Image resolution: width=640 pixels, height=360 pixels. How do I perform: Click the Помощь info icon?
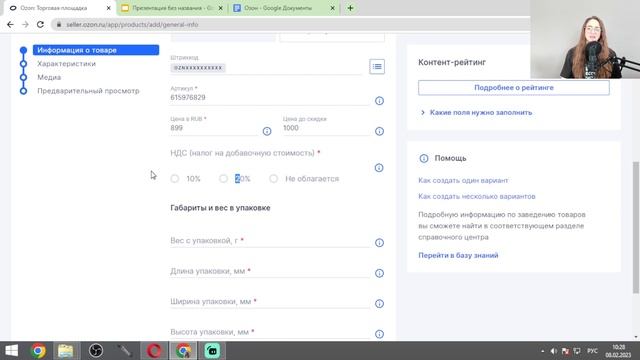coord(424,158)
